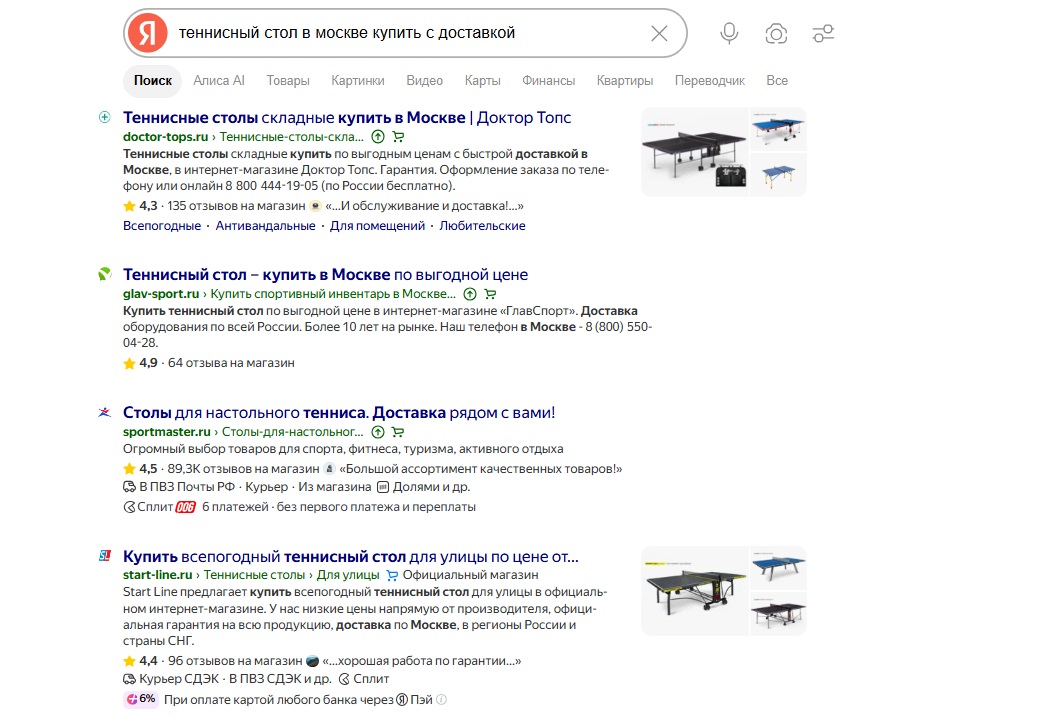Click the sportmaster.ru domain link
Image resolution: width=1055 pixels, height=722 pixels.
(167, 432)
